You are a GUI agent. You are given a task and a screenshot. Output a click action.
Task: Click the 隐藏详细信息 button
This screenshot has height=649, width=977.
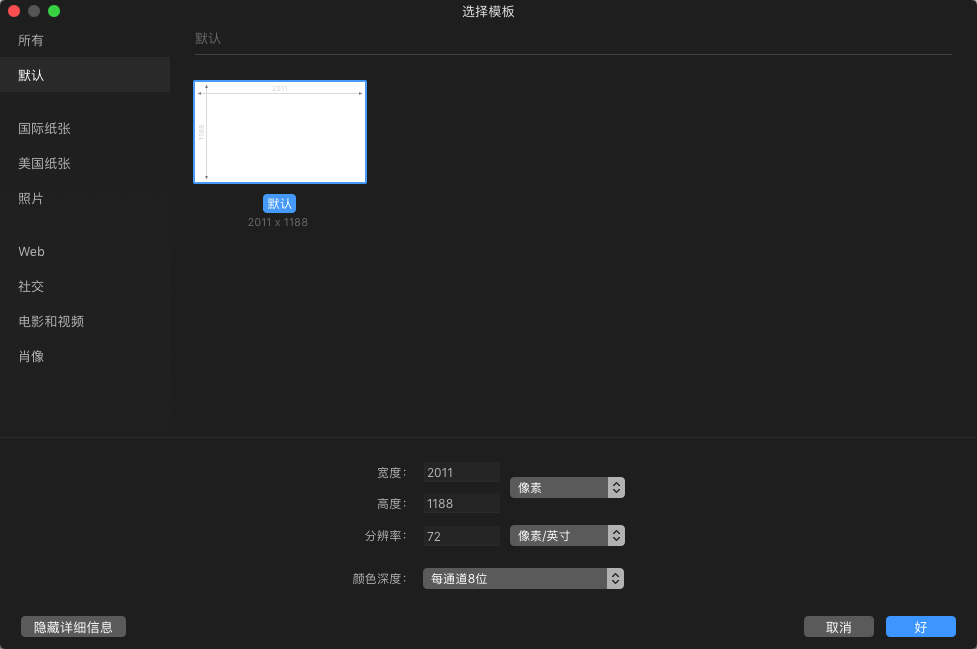pyautogui.click(x=74, y=627)
